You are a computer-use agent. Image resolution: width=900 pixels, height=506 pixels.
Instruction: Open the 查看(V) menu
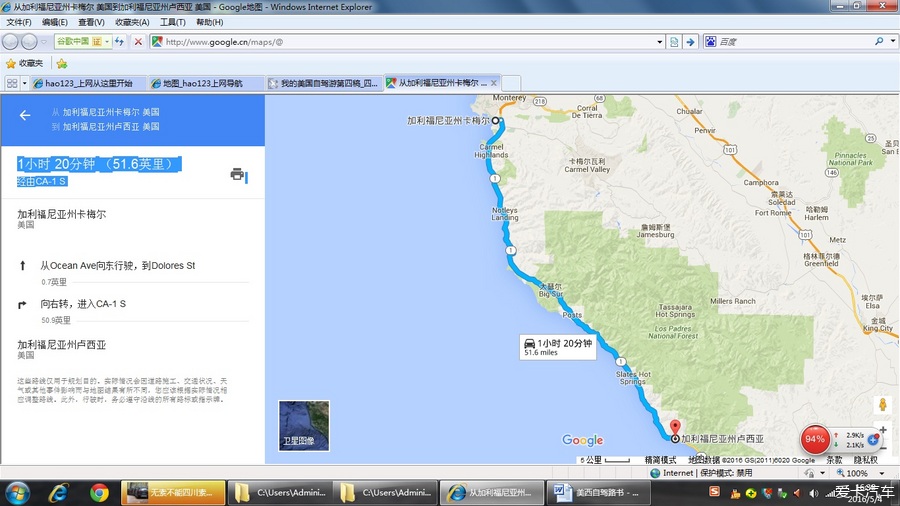pyautogui.click(x=91, y=22)
